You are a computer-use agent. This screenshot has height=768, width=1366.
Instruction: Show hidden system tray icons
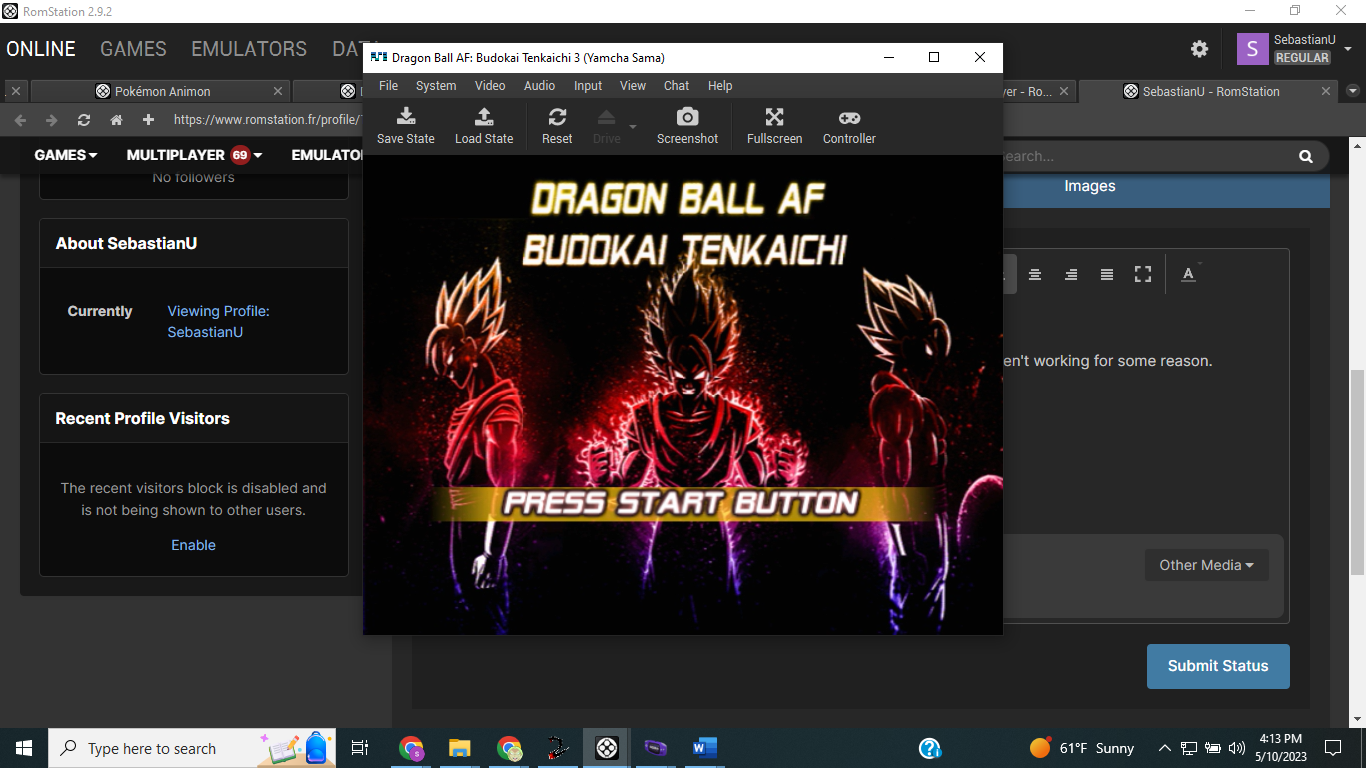[1164, 748]
